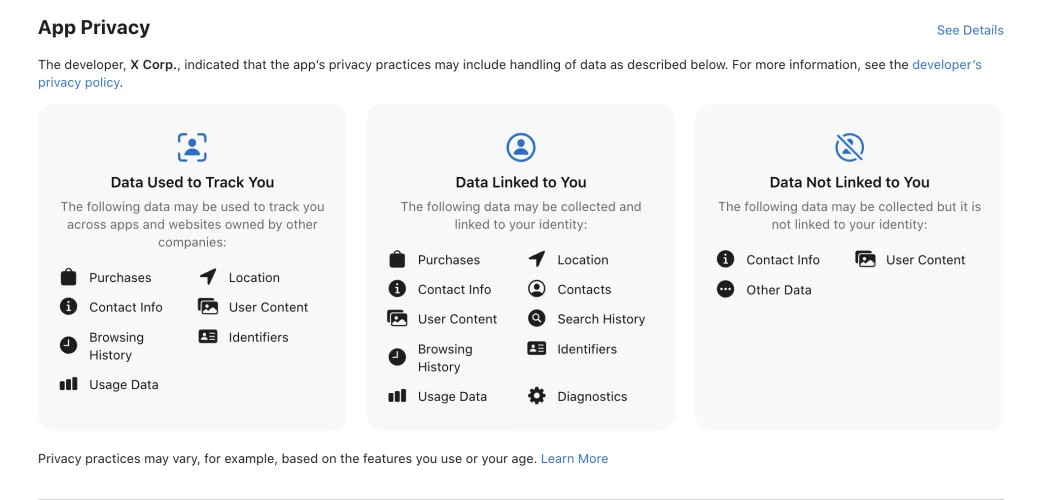
Task: Click the Usage Data bar chart icon in tracking card
Action: (68, 384)
